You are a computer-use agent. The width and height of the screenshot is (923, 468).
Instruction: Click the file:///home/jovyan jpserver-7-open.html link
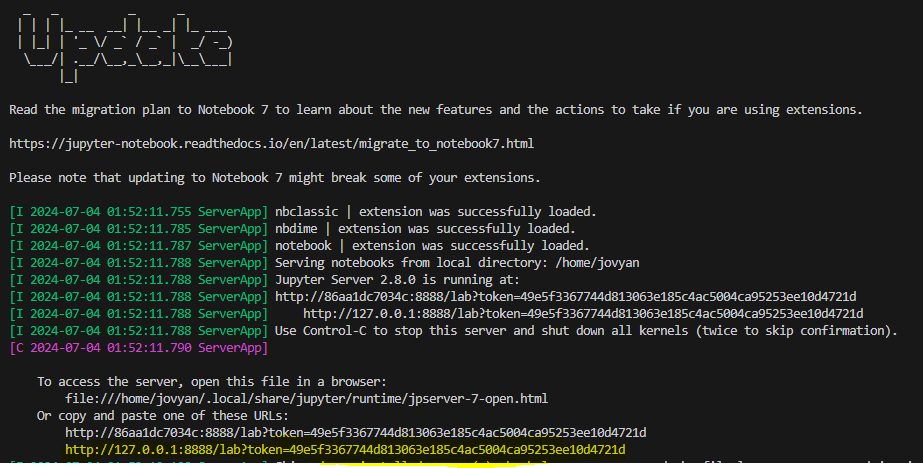pyautogui.click(x=306, y=398)
